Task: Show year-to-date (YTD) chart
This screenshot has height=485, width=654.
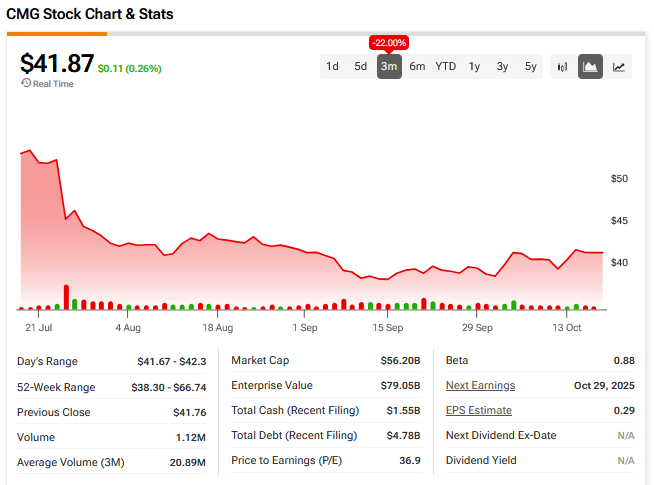Action: click(x=446, y=67)
